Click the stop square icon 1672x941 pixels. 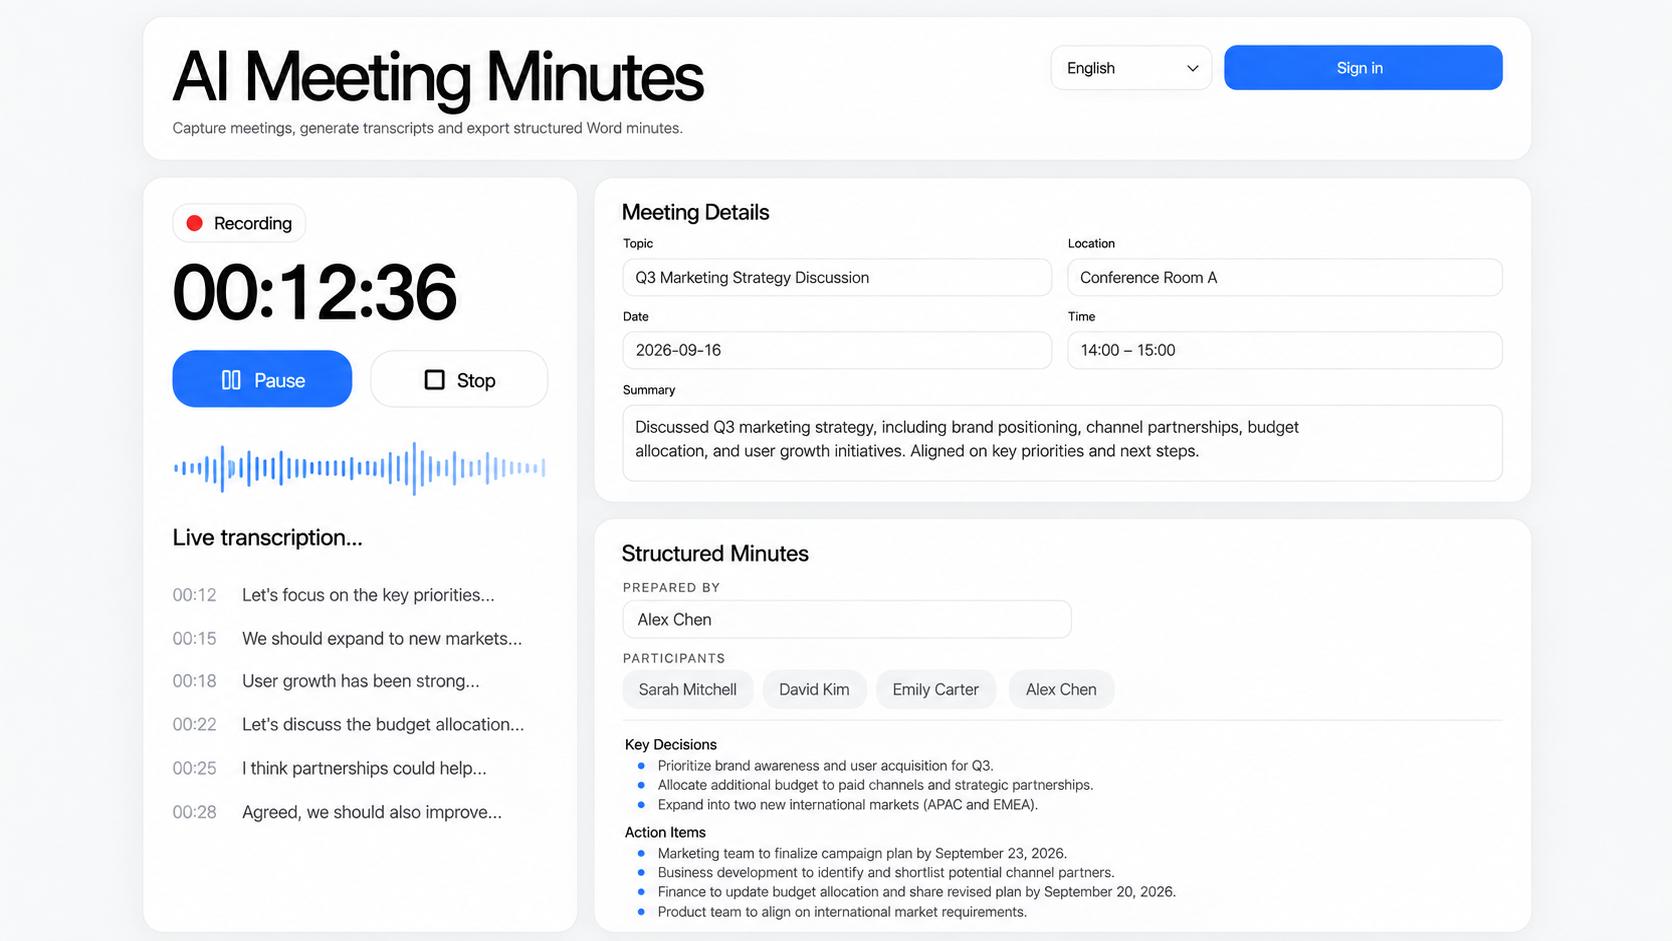tap(434, 380)
